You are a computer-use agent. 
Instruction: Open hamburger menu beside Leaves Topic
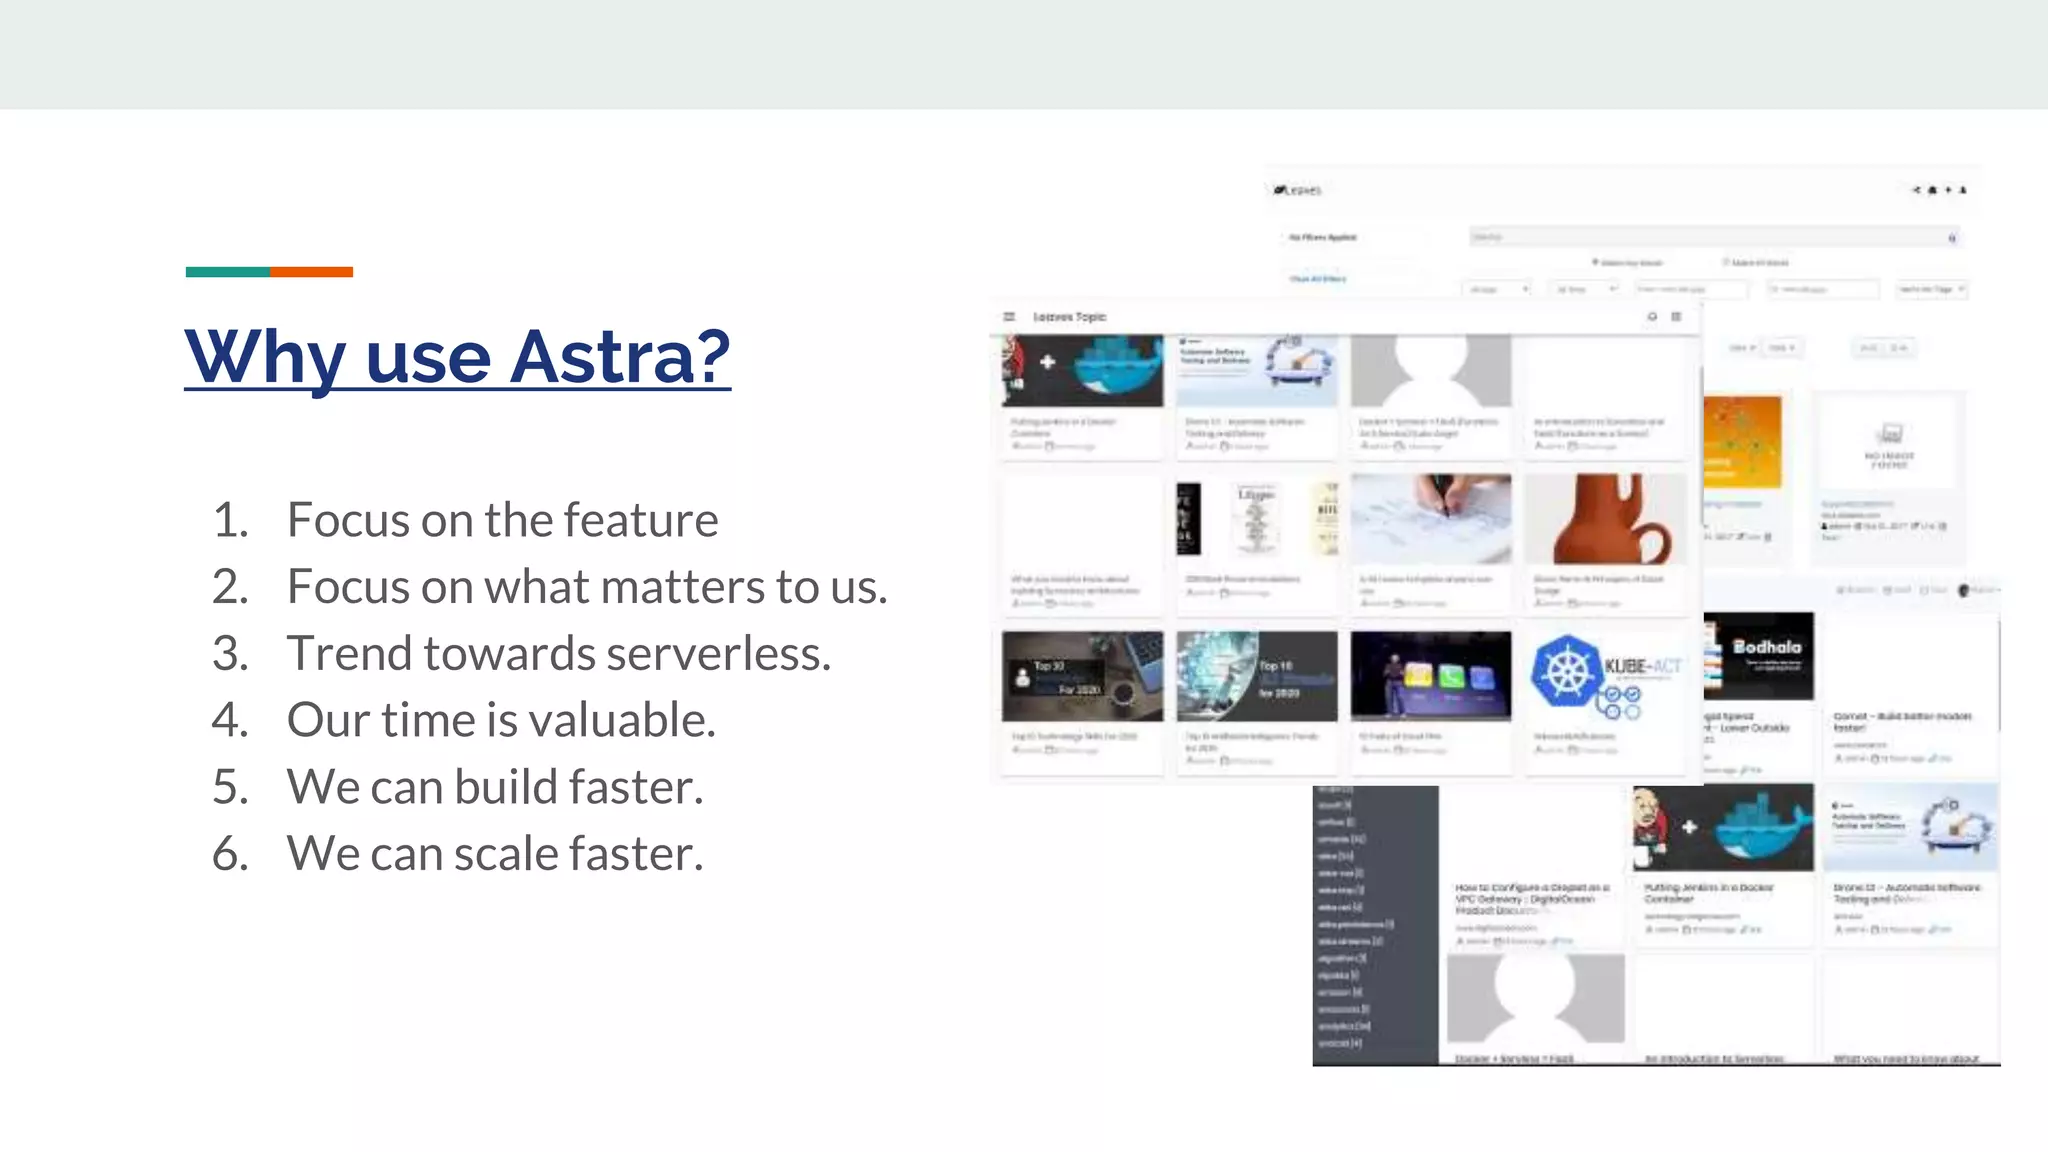(x=1009, y=317)
